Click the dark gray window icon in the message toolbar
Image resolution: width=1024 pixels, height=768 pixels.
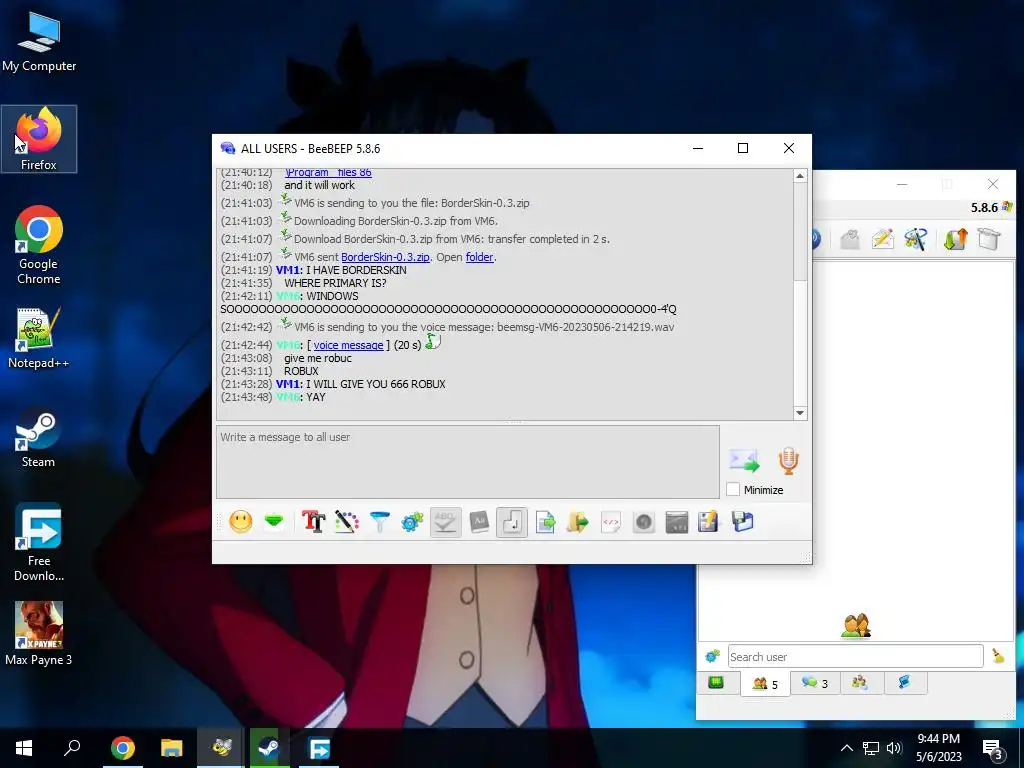click(x=677, y=522)
